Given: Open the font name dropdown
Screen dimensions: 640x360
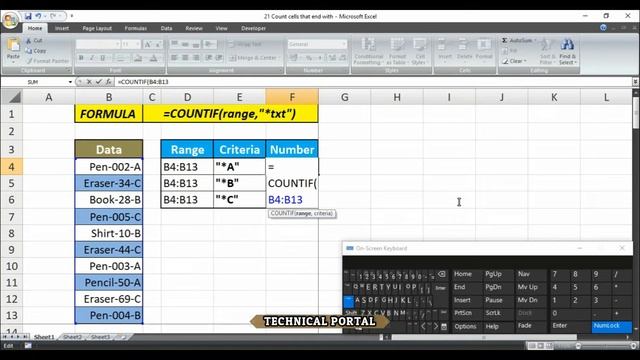Looking at the screenshot, I should (118, 44).
